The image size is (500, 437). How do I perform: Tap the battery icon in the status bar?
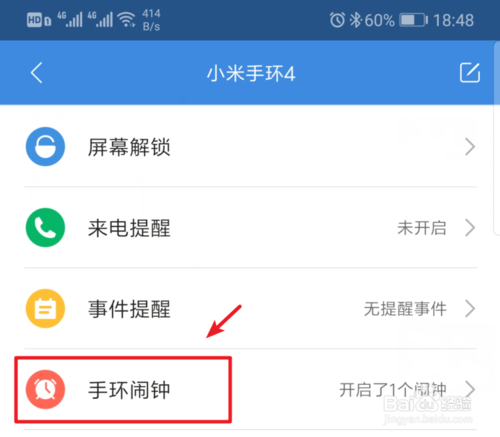[x=413, y=20]
